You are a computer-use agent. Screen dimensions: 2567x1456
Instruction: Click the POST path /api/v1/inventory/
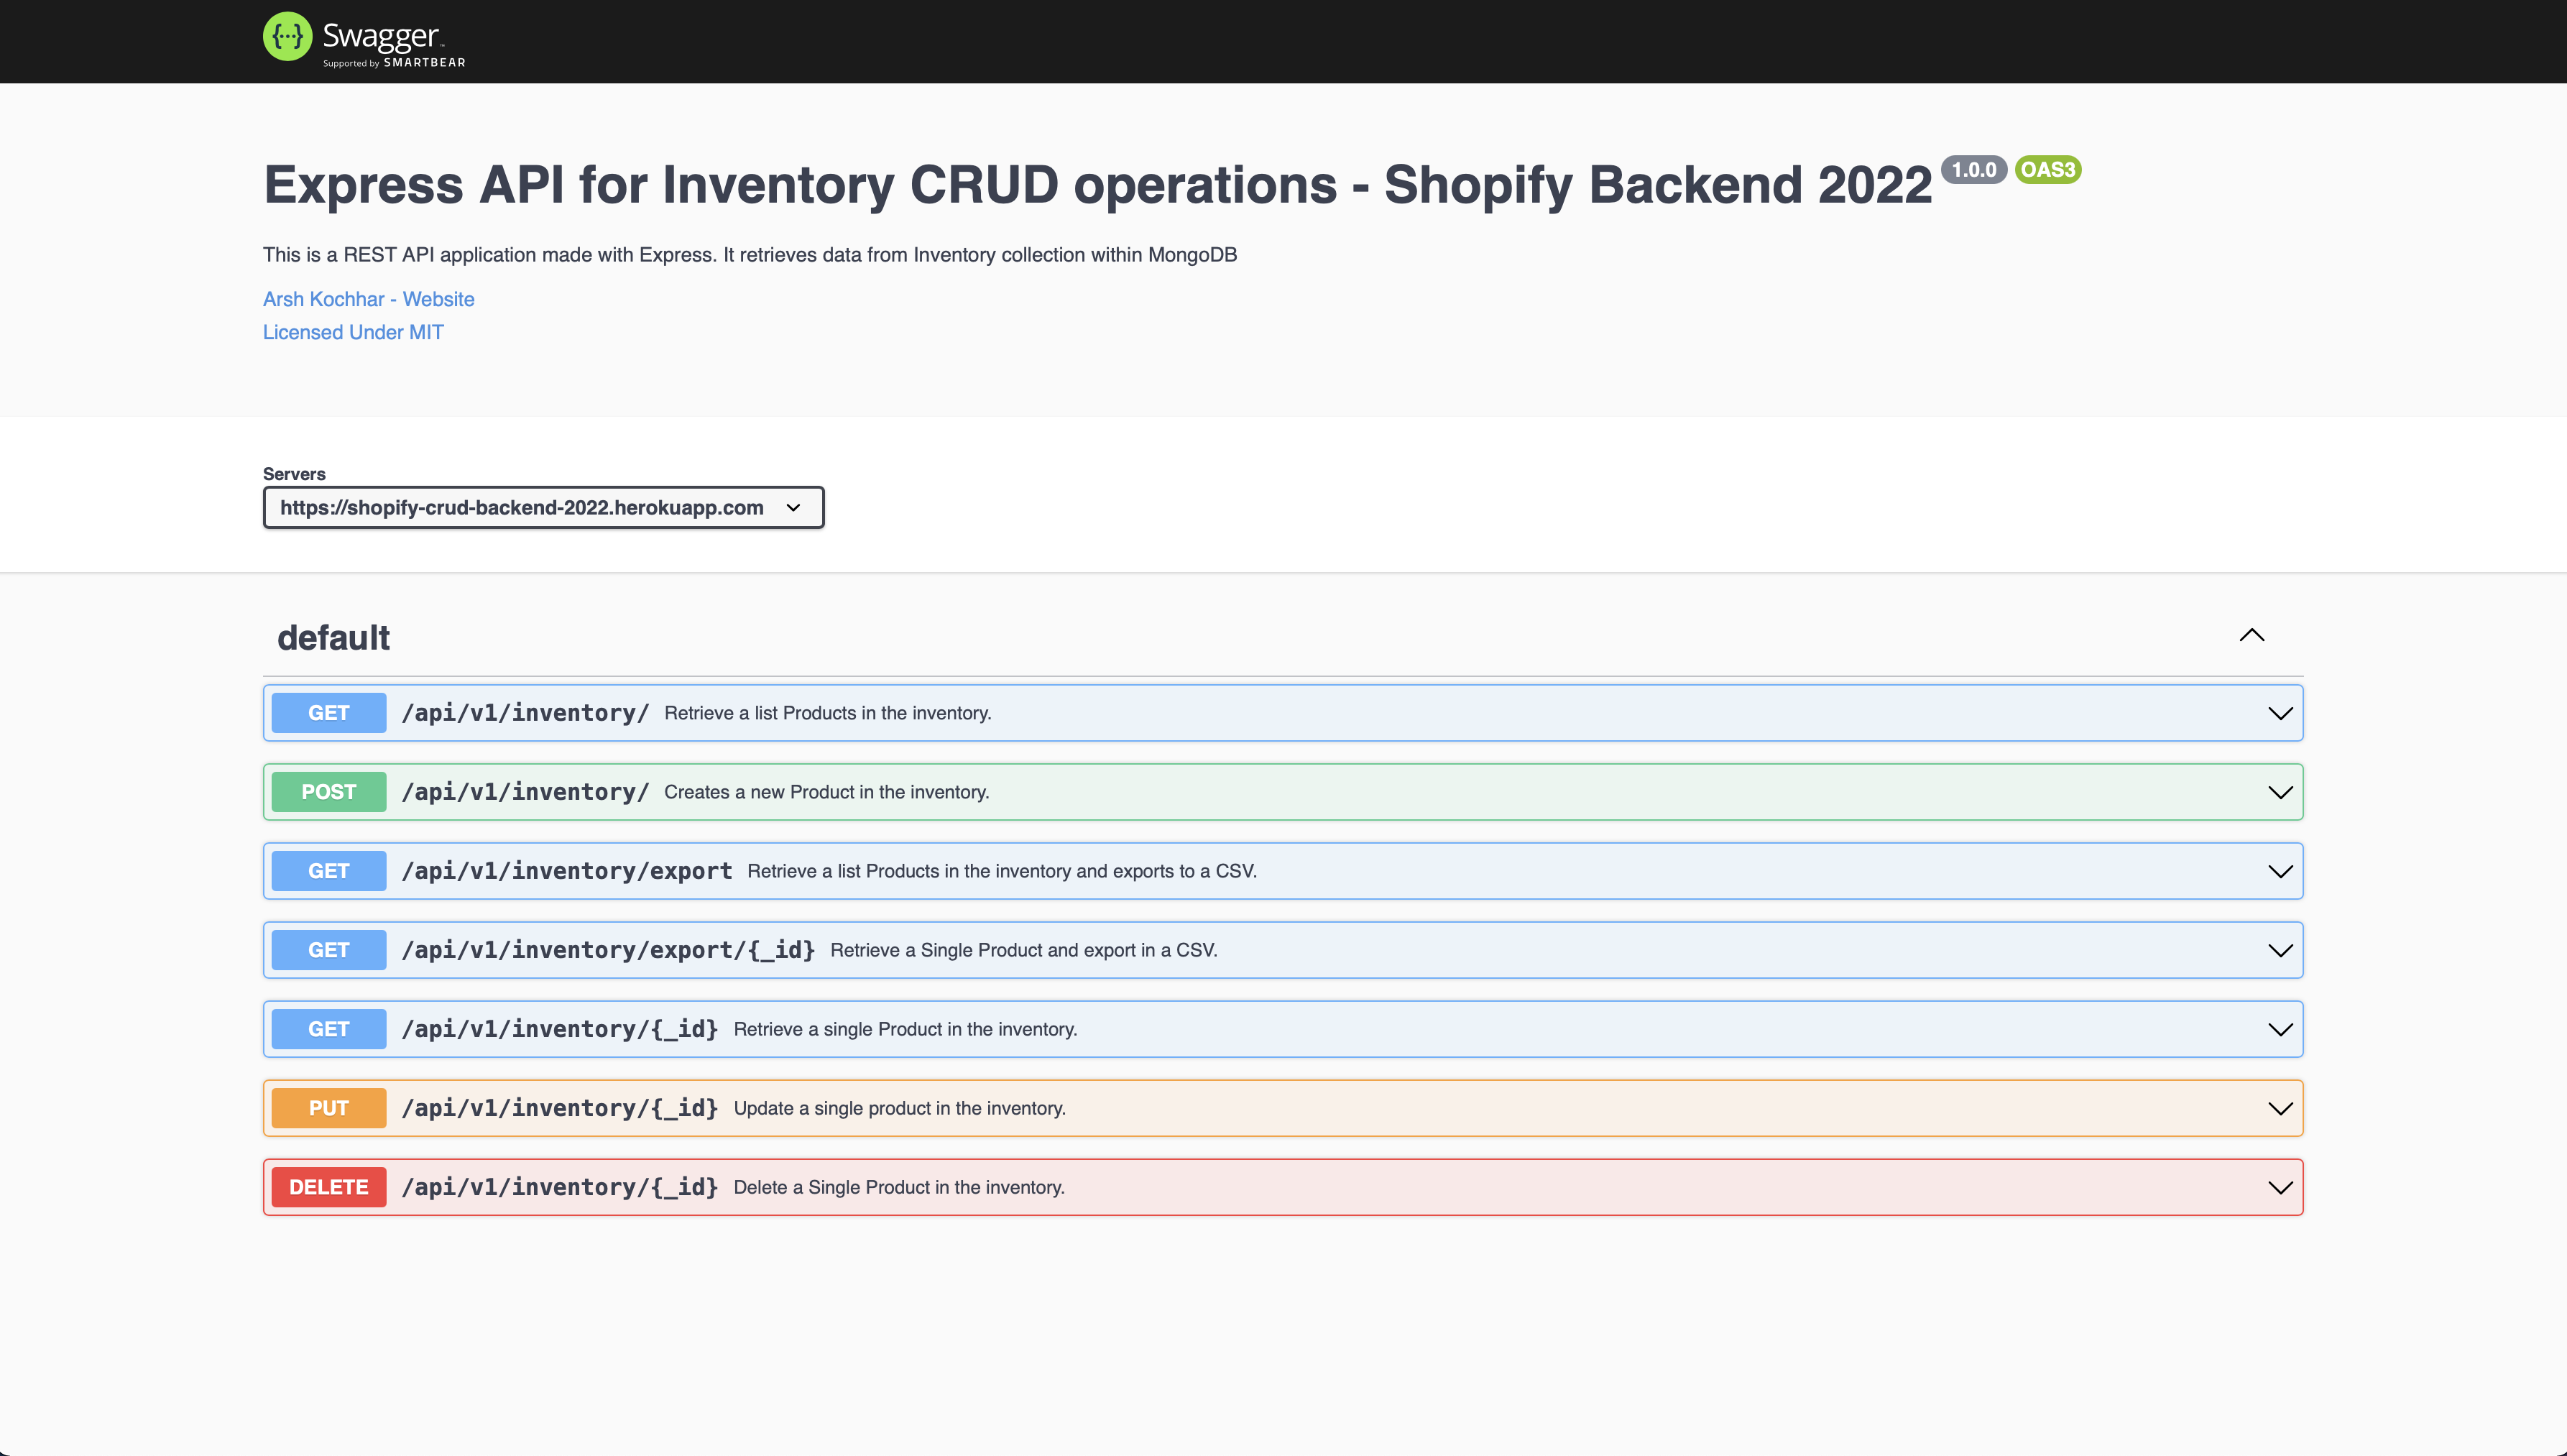(525, 792)
